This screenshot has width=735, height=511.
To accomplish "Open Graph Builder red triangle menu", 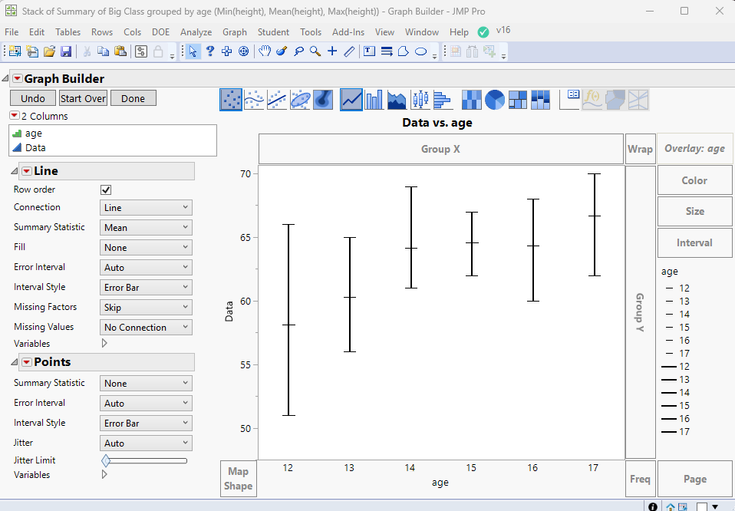I will click(17, 78).
